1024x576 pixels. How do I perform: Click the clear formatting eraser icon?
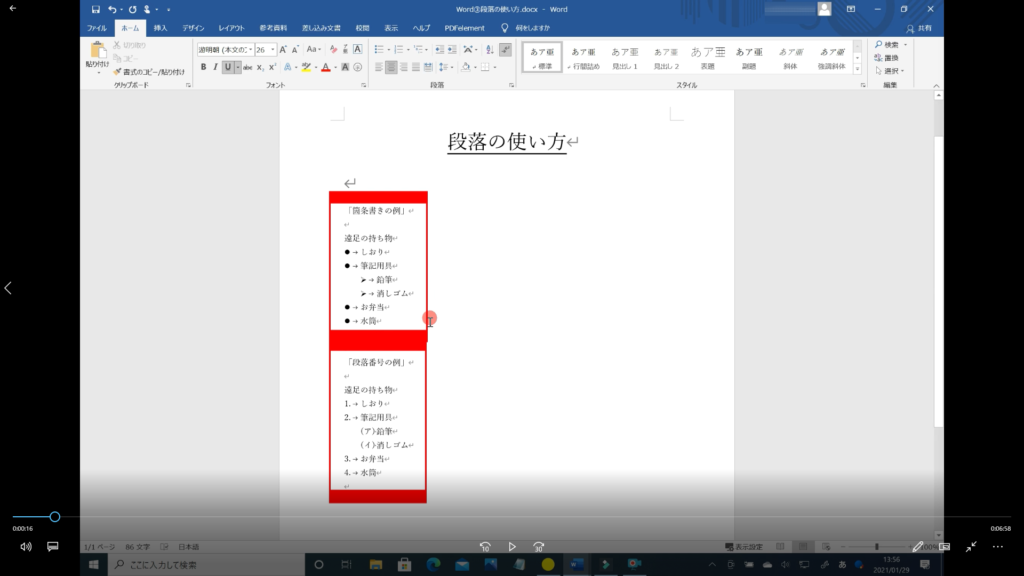334,49
